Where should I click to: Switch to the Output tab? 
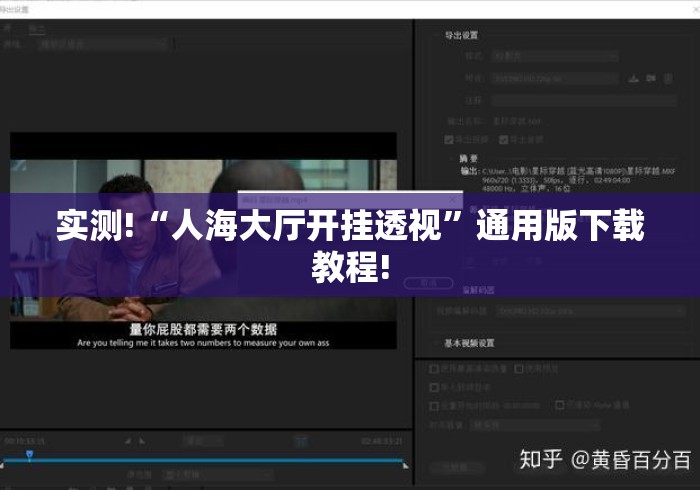(x=37, y=29)
